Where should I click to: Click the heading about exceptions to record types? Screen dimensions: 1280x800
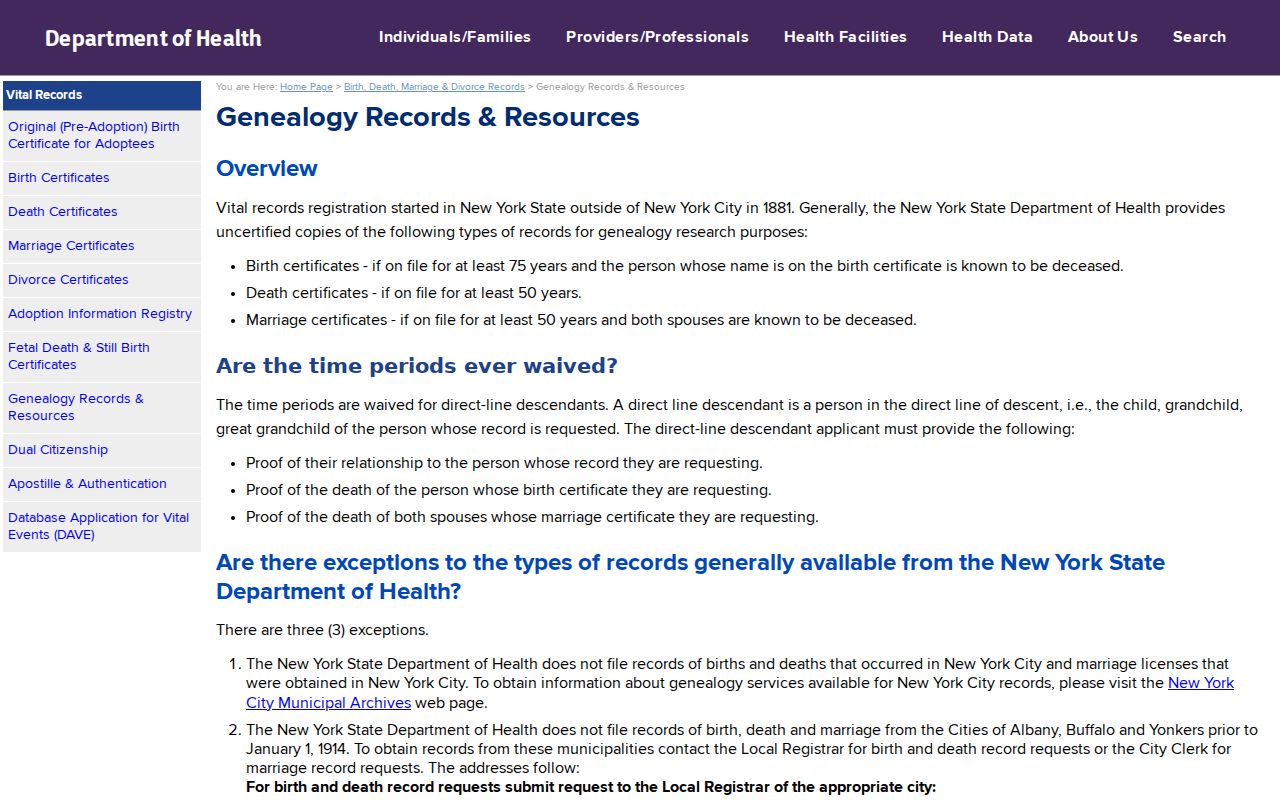690,577
